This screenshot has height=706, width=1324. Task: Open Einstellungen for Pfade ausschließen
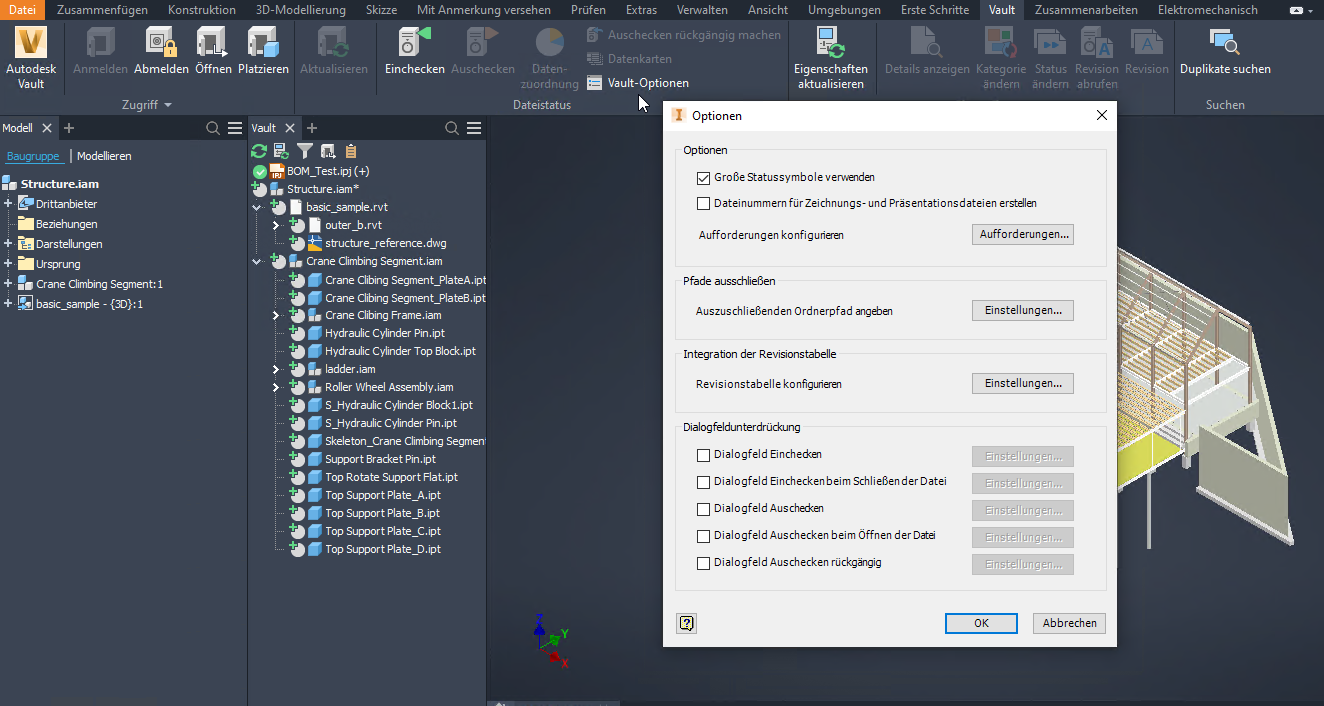point(1023,311)
